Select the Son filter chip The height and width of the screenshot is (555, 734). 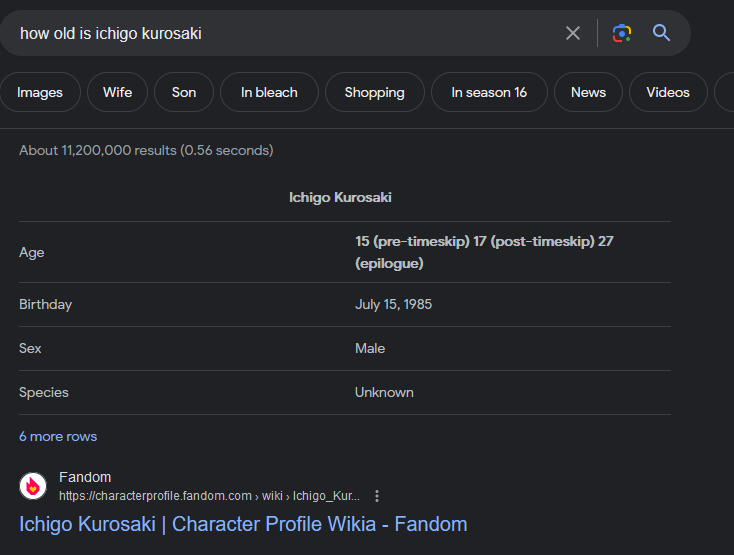point(184,92)
